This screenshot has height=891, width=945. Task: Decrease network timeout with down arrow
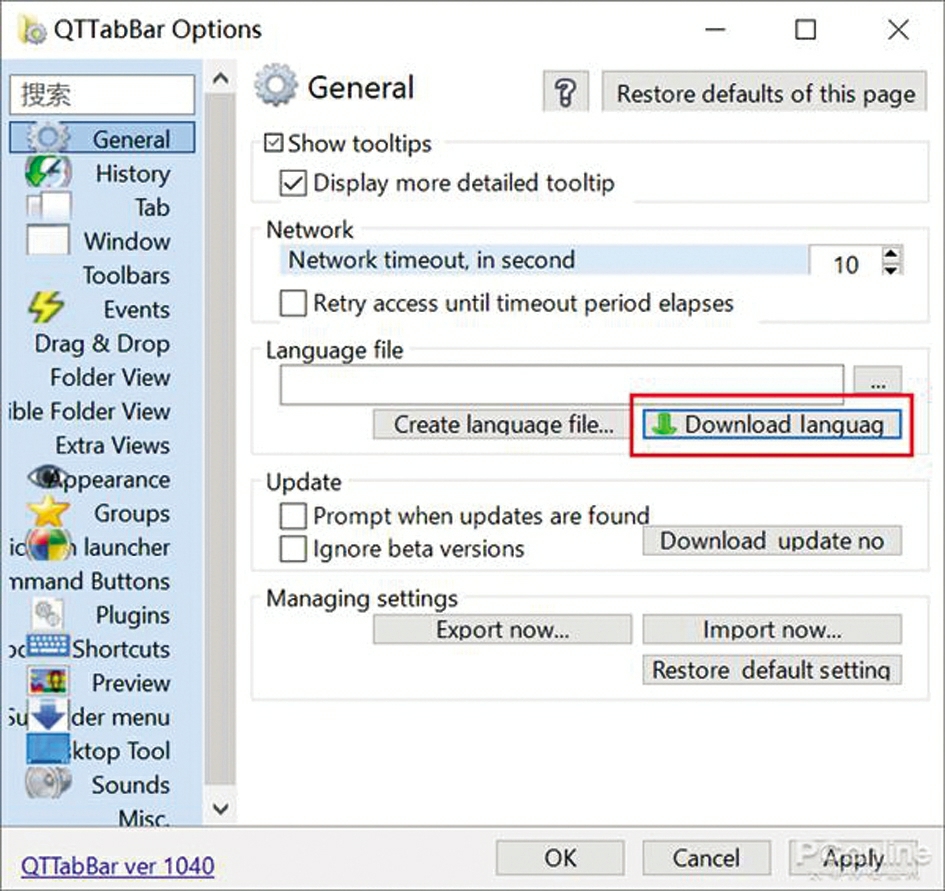click(891, 269)
